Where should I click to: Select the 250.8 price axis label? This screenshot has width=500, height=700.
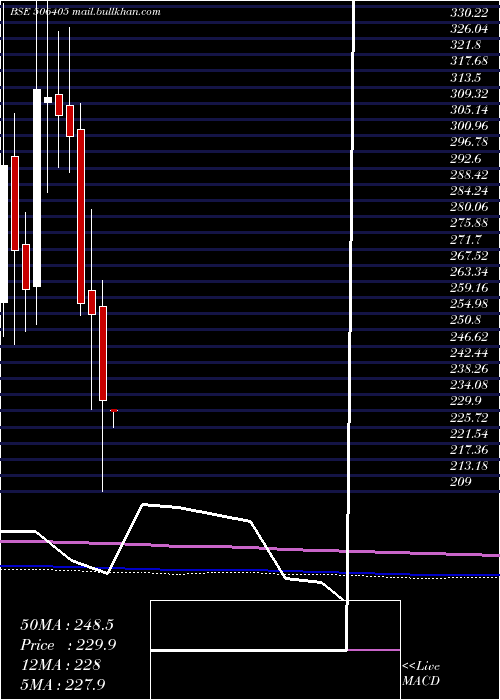point(465,321)
